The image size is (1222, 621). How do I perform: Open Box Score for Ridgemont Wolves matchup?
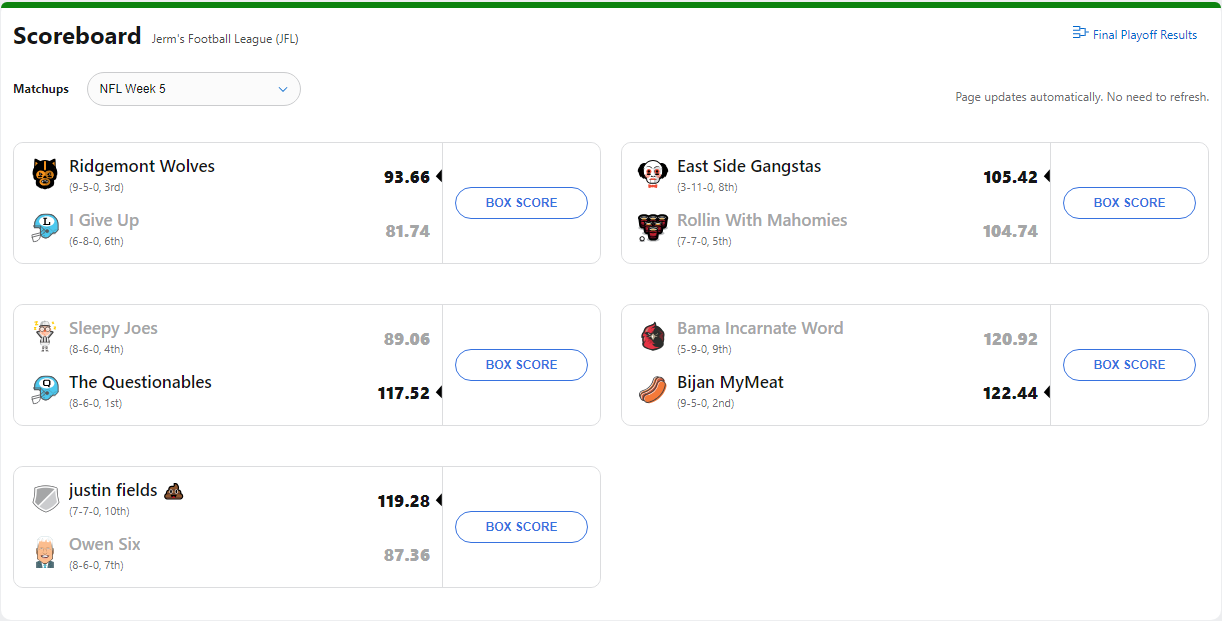tap(521, 203)
